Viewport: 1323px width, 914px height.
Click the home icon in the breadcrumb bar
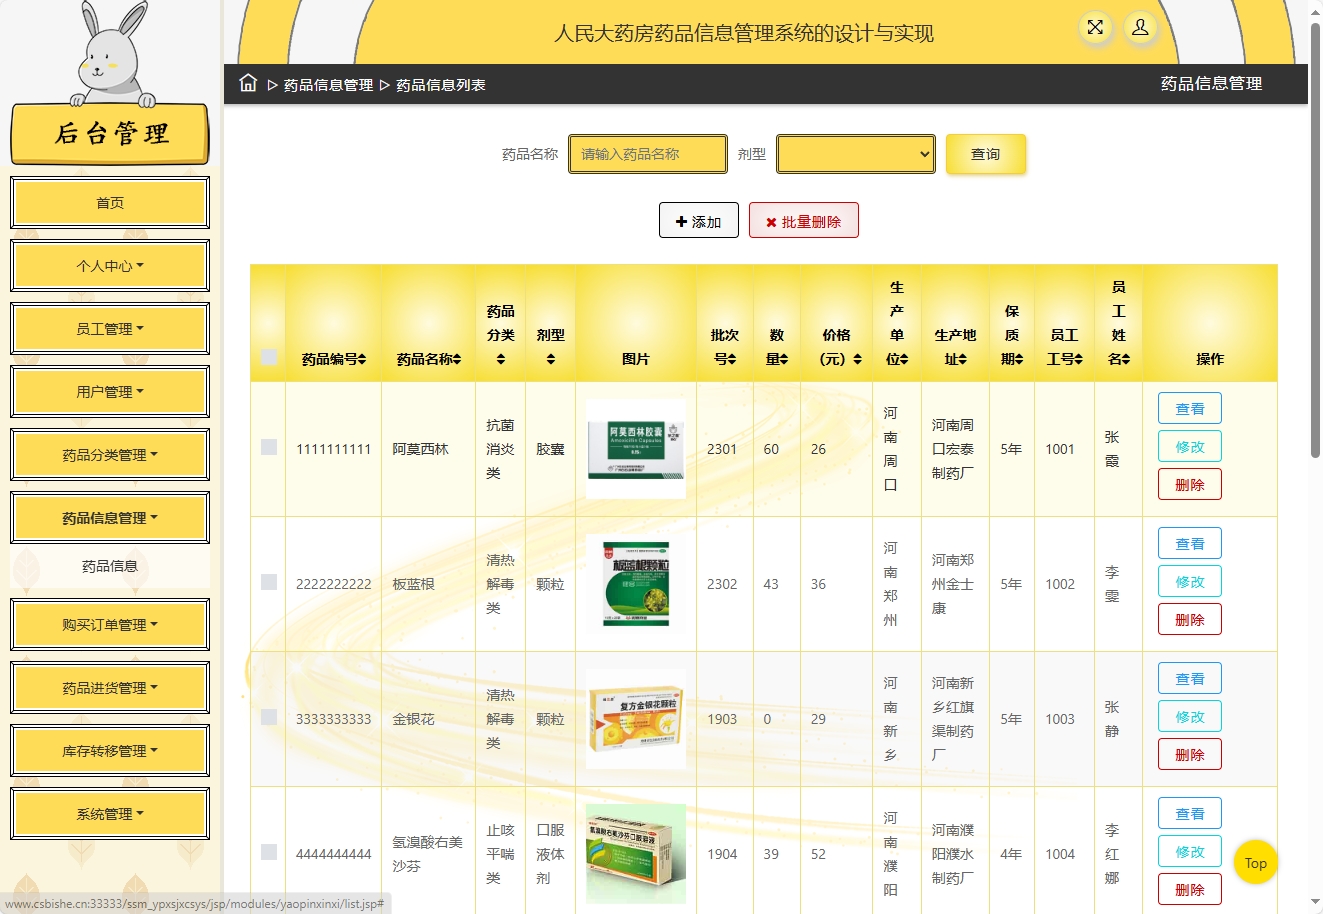click(247, 84)
